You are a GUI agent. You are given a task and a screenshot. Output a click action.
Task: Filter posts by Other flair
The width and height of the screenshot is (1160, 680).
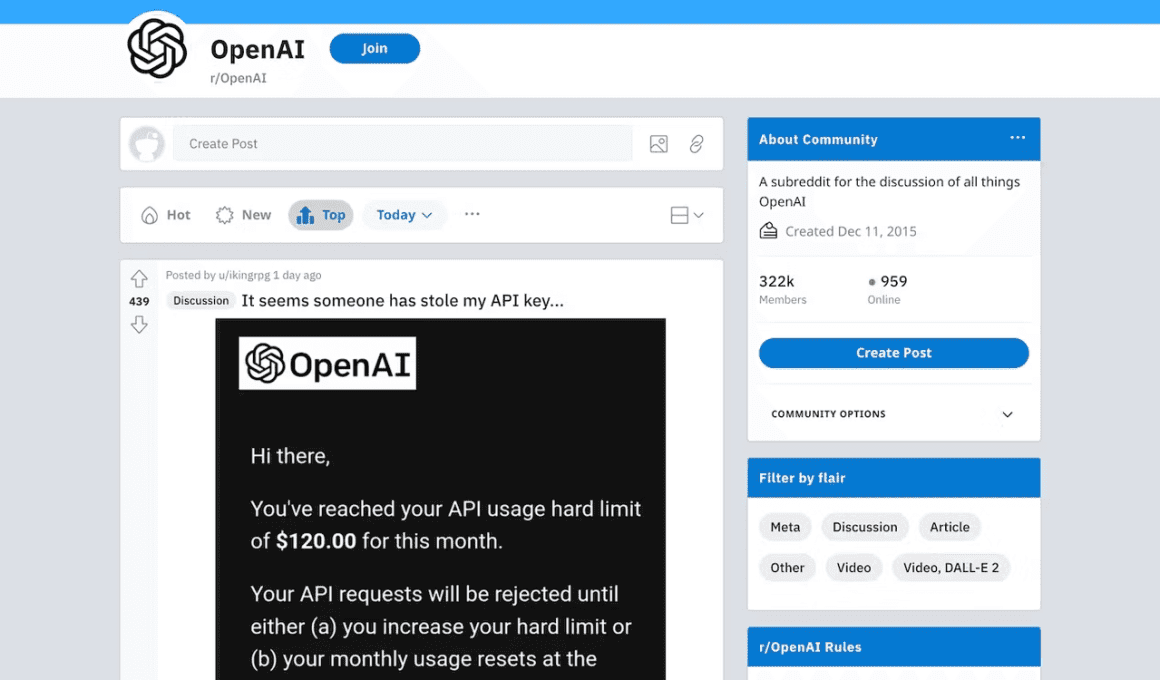coord(787,568)
